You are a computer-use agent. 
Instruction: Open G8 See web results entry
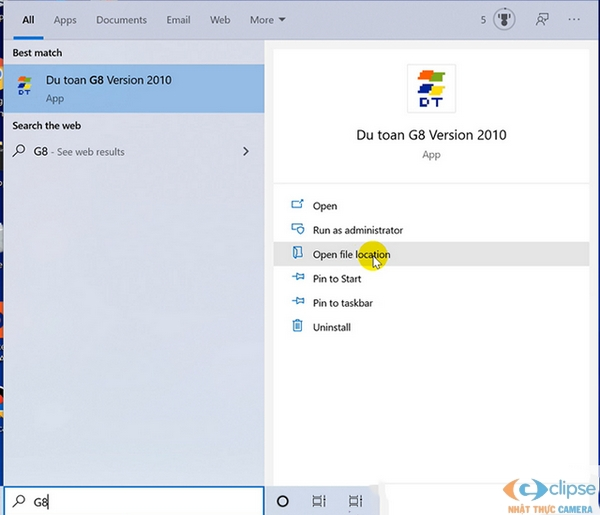pos(134,152)
